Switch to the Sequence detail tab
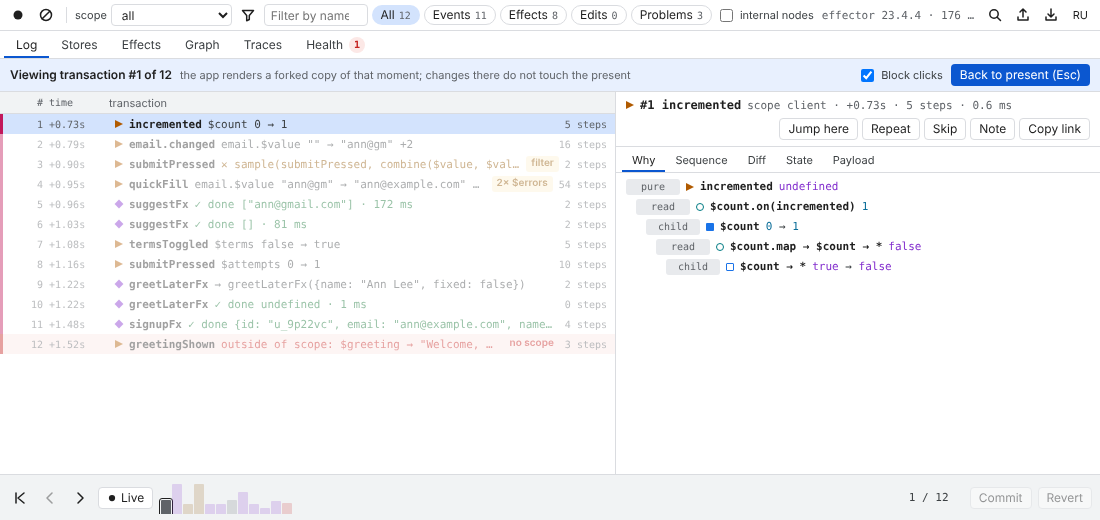The image size is (1100, 520). pyautogui.click(x=701, y=160)
